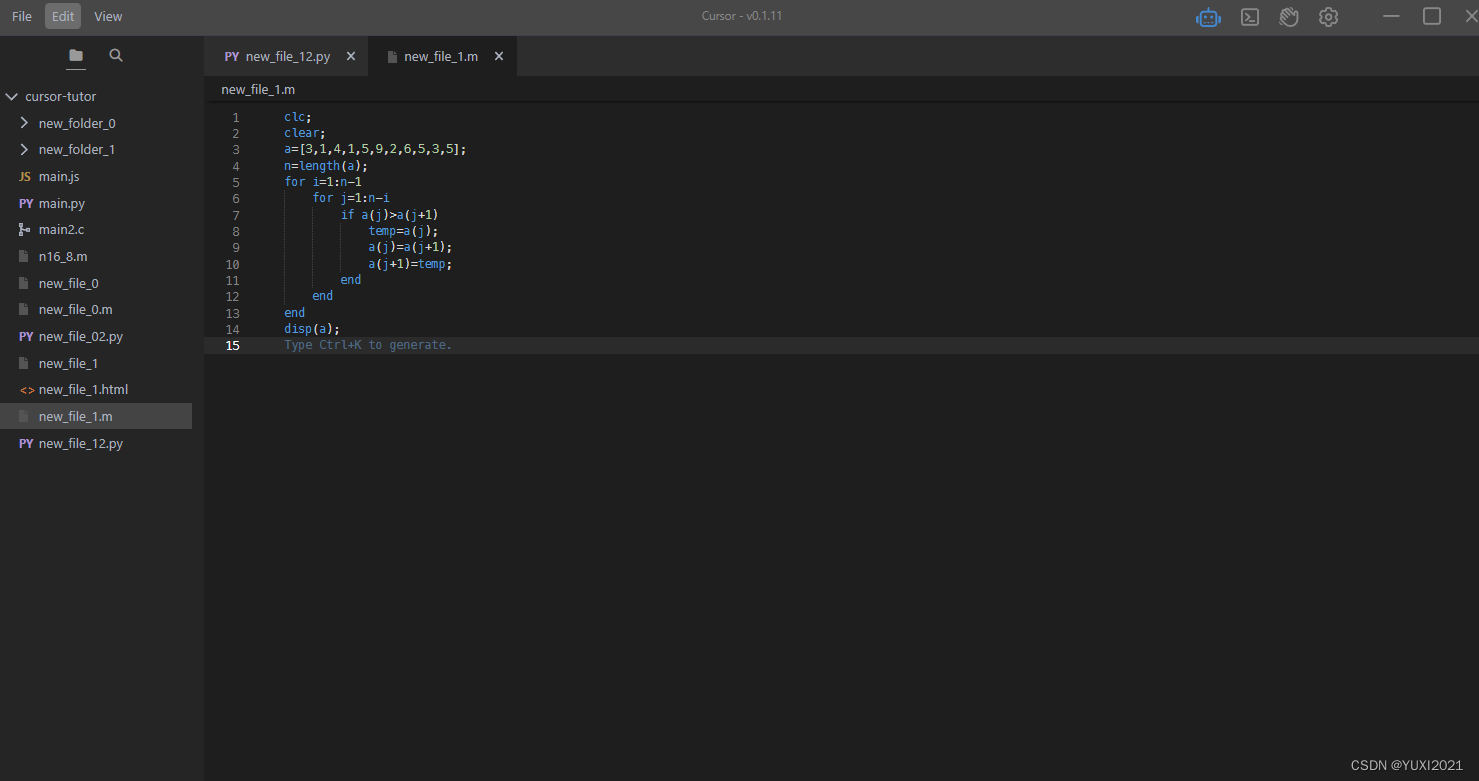Screen dimensions: 1479x781
Task: Open the File menu
Action: [22, 16]
